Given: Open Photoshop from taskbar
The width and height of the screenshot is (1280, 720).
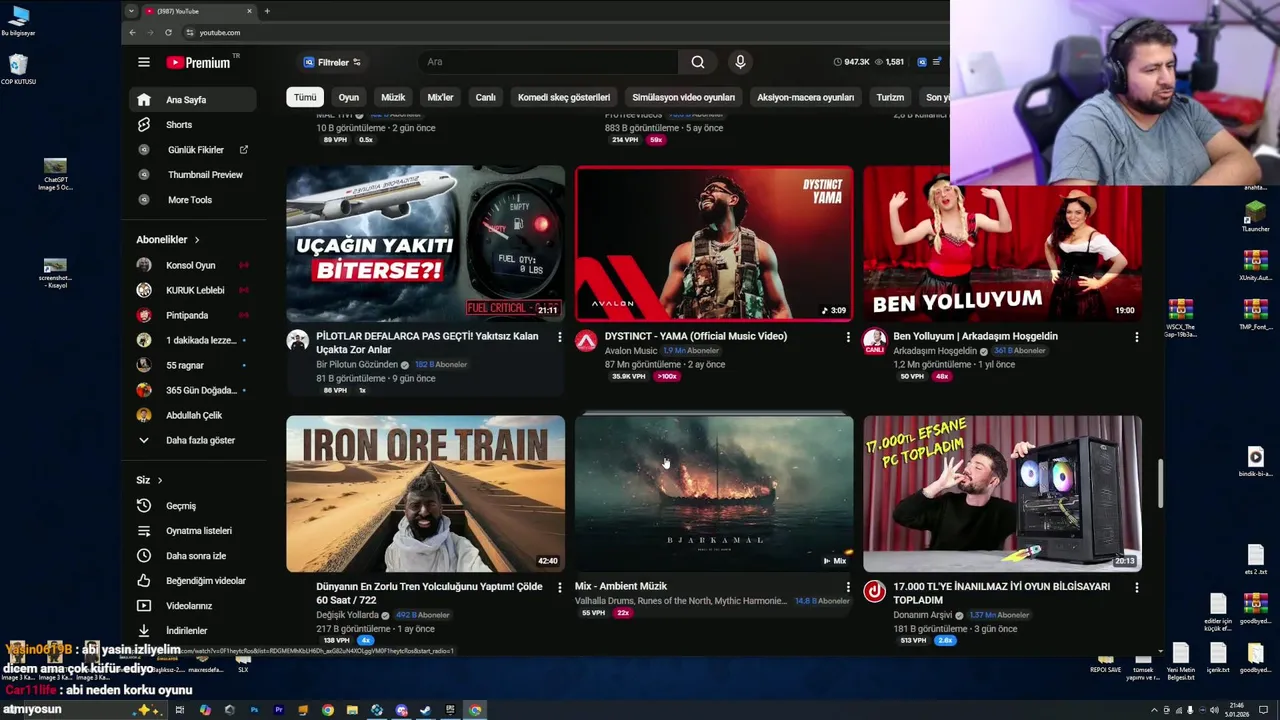Looking at the screenshot, I should 254,710.
